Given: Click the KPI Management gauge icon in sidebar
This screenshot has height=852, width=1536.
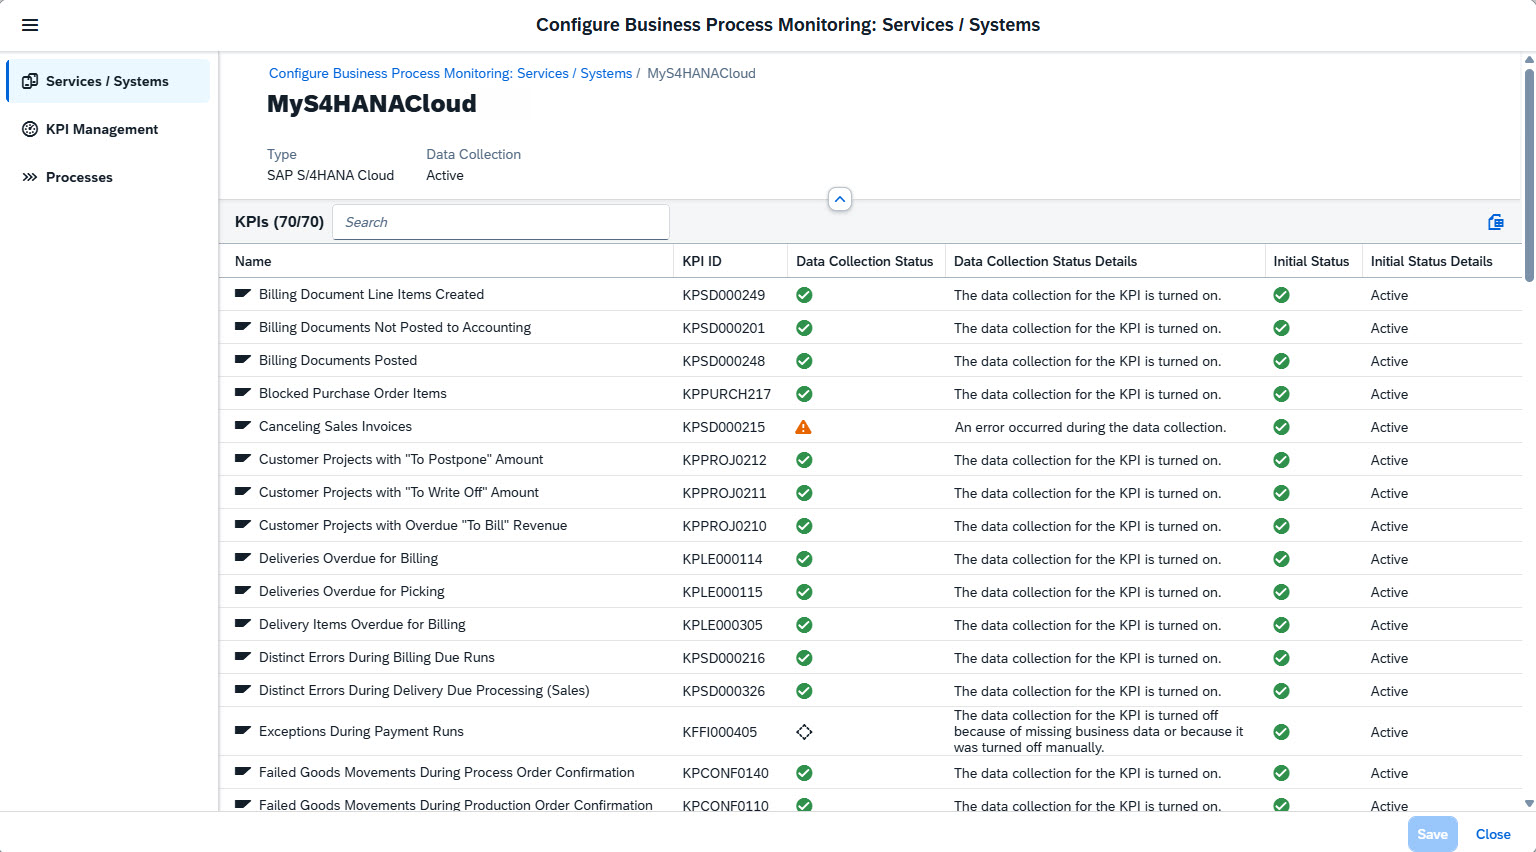Looking at the screenshot, I should 30,129.
